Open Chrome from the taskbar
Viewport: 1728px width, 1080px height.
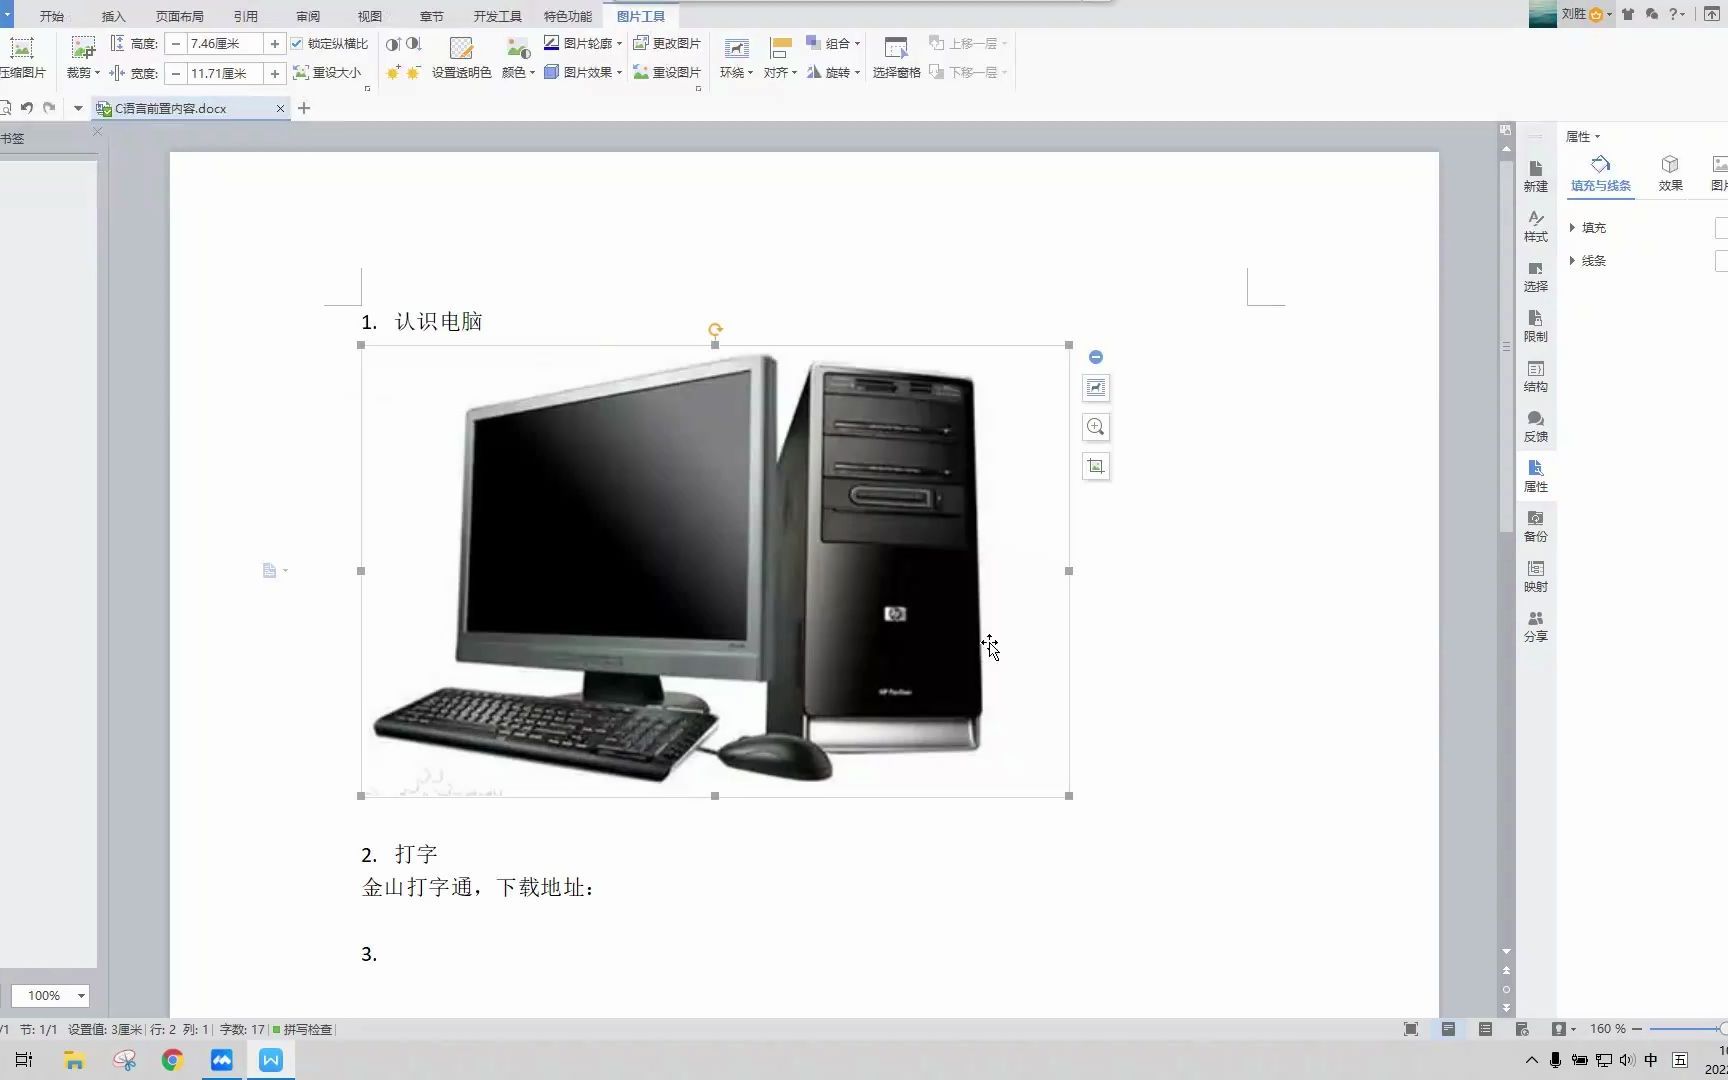172,1060
